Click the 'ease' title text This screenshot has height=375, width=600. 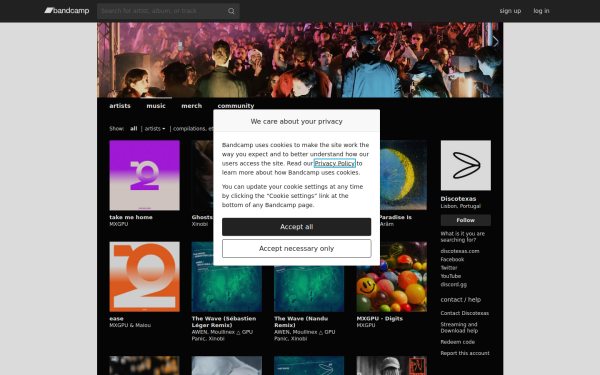tap(116, 319)
